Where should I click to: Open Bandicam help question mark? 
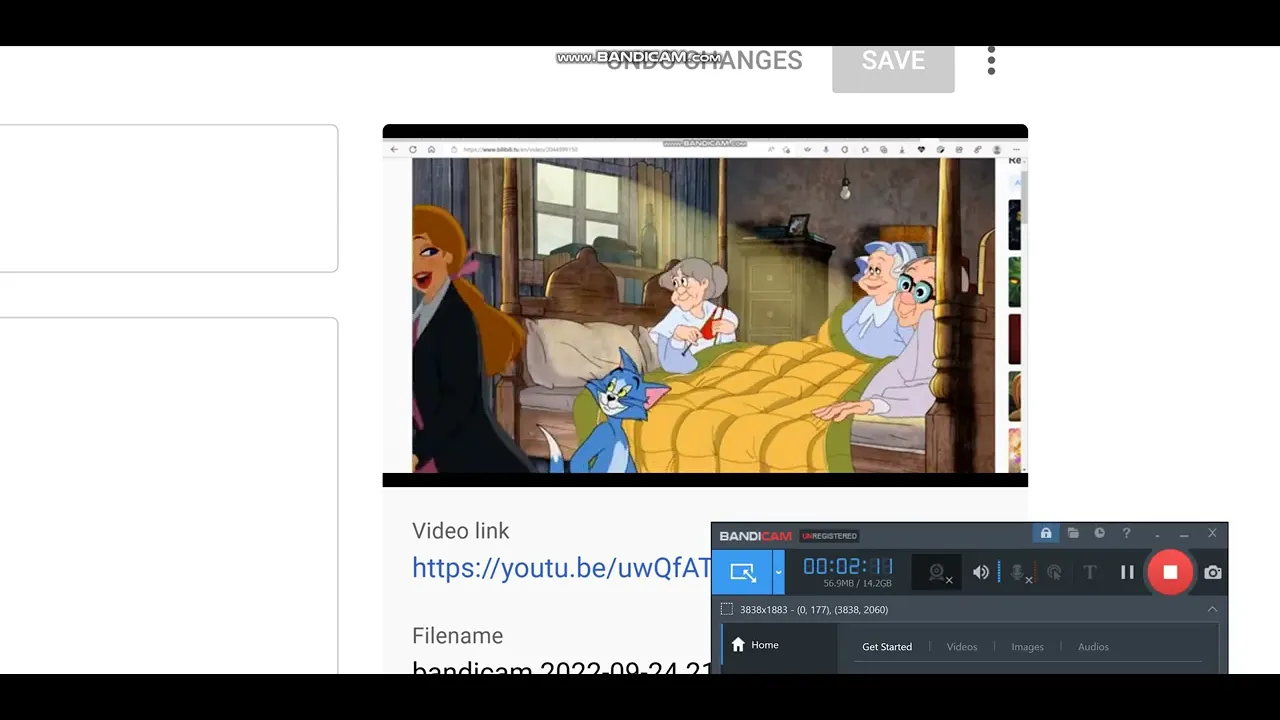1126,534
